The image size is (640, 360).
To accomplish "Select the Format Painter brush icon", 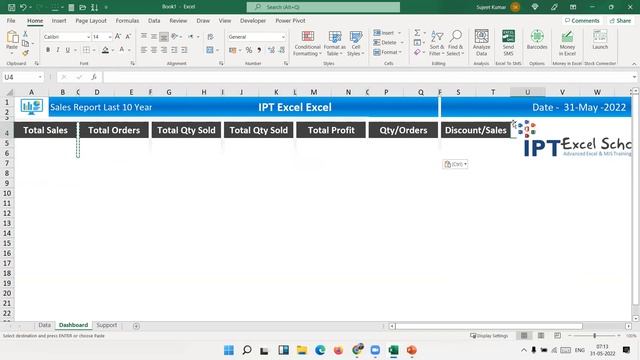I will click(x=25, y=53).
